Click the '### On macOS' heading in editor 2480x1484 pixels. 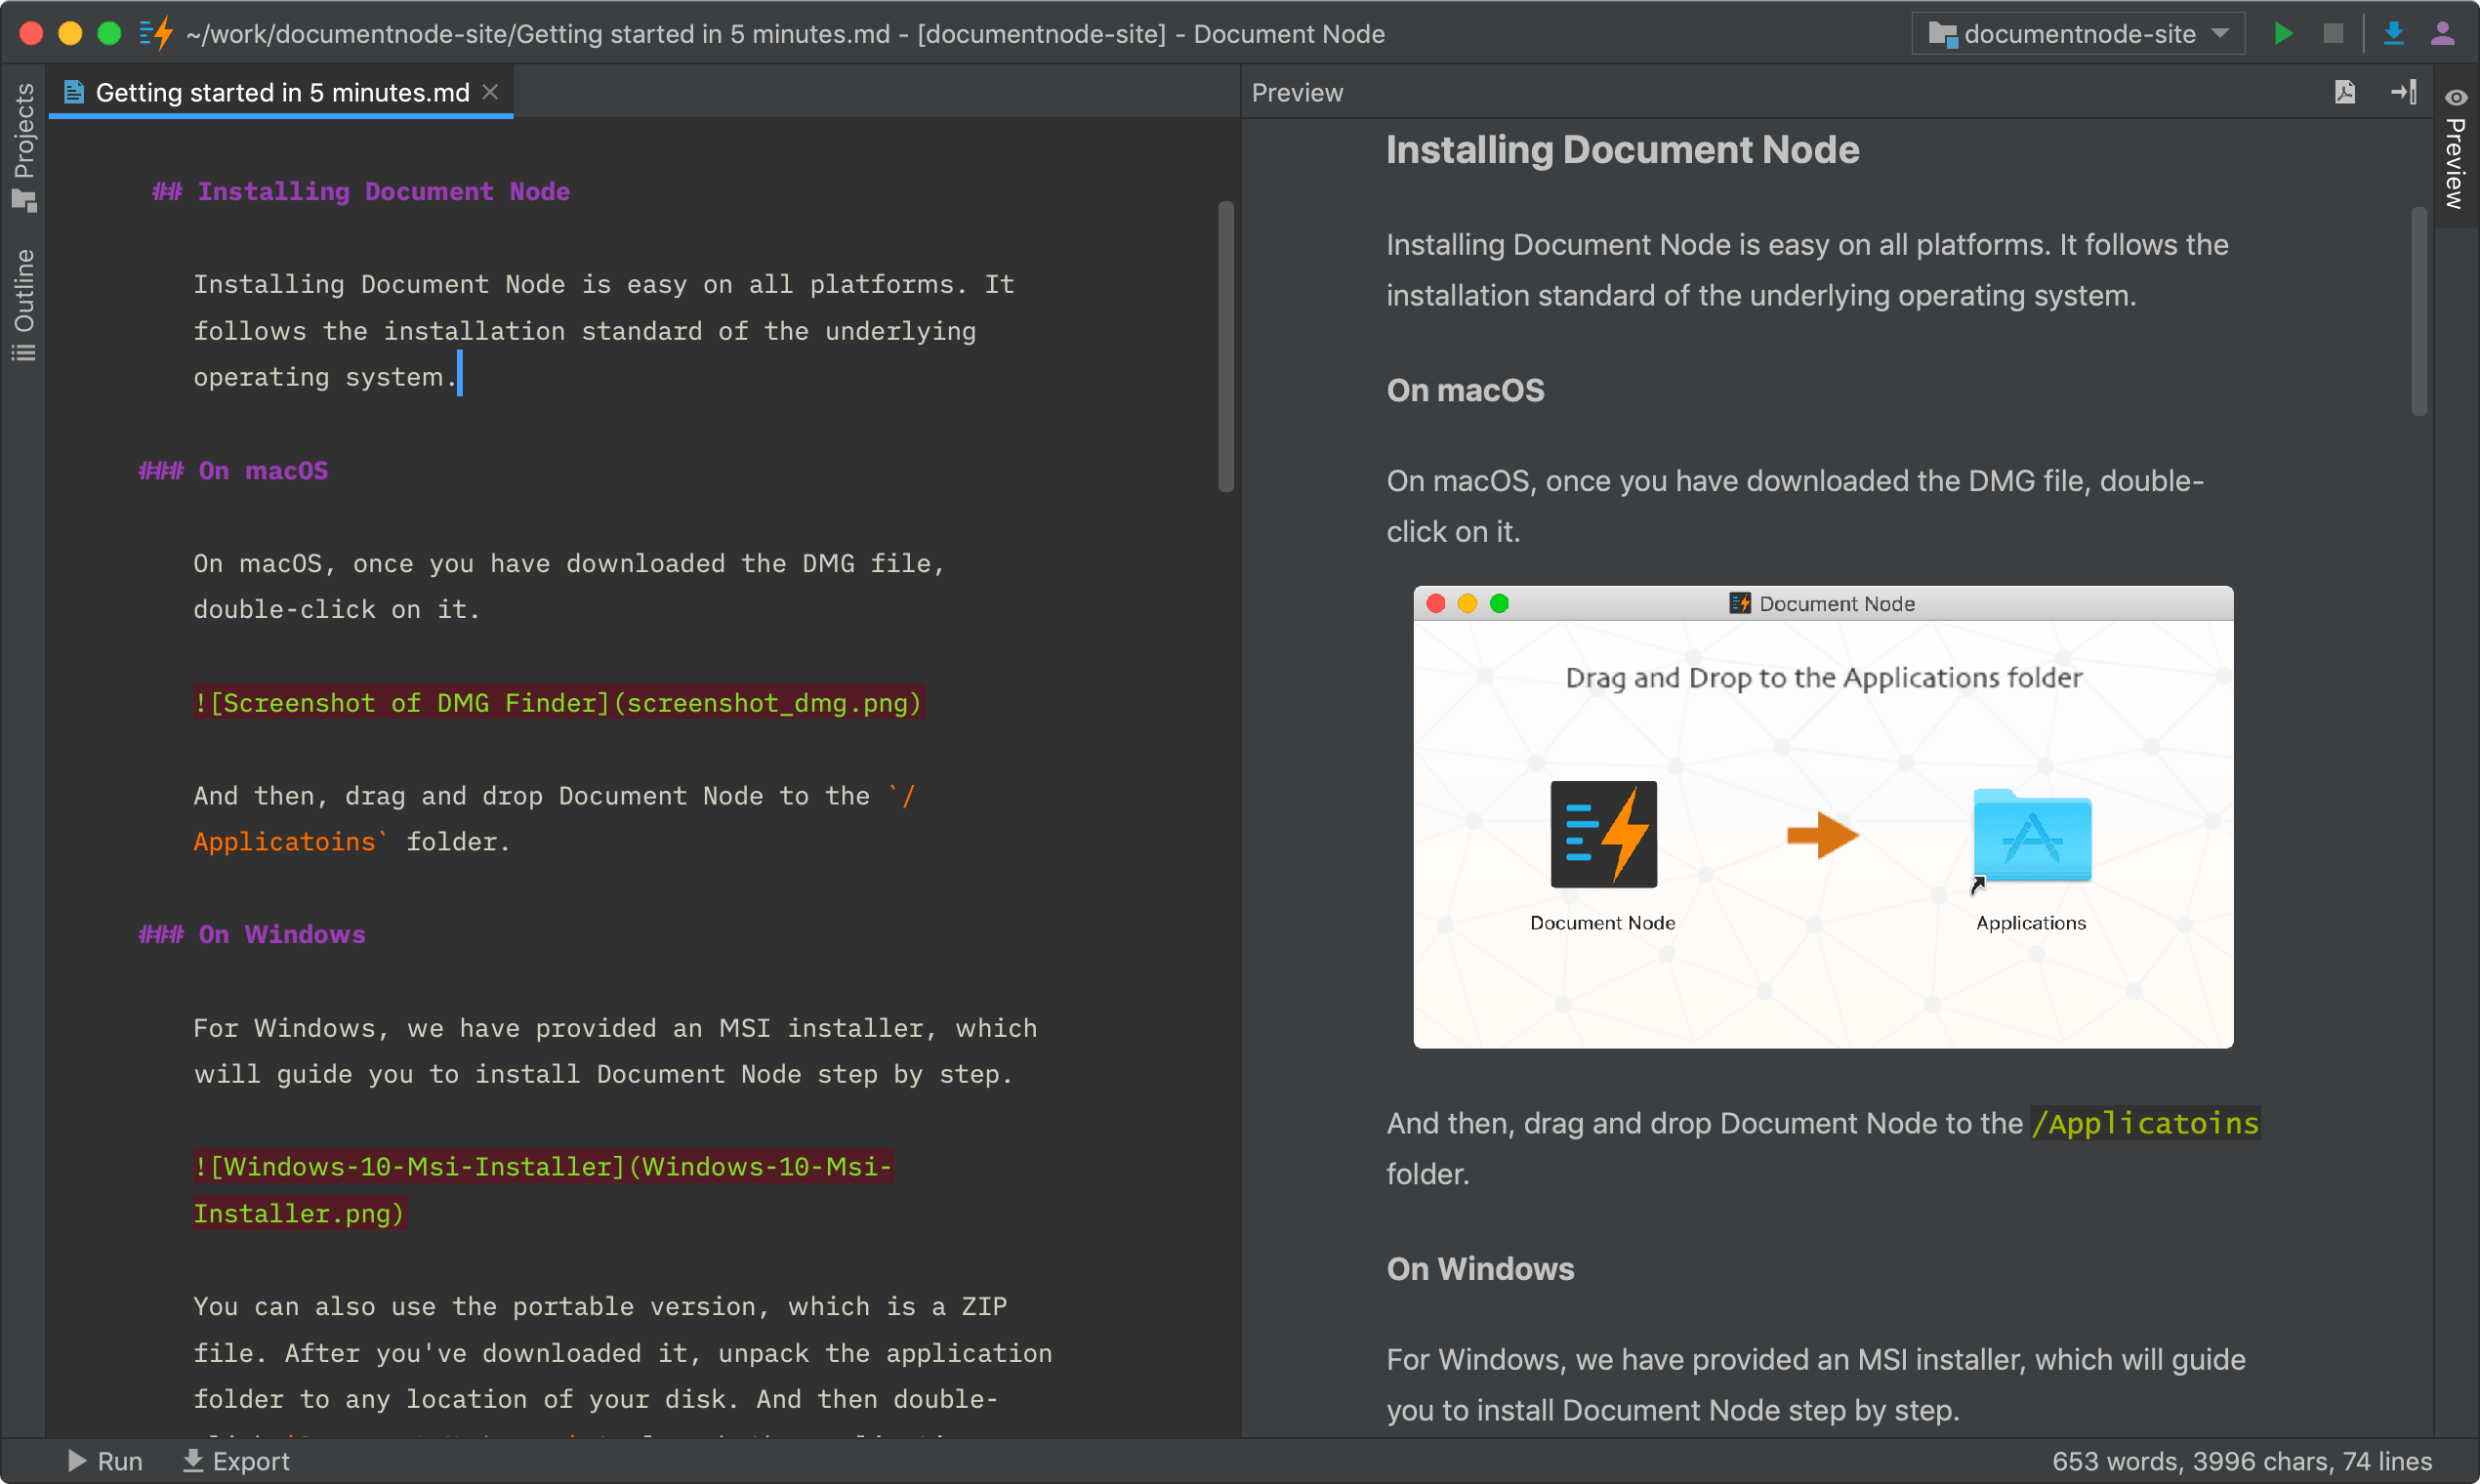233,470
